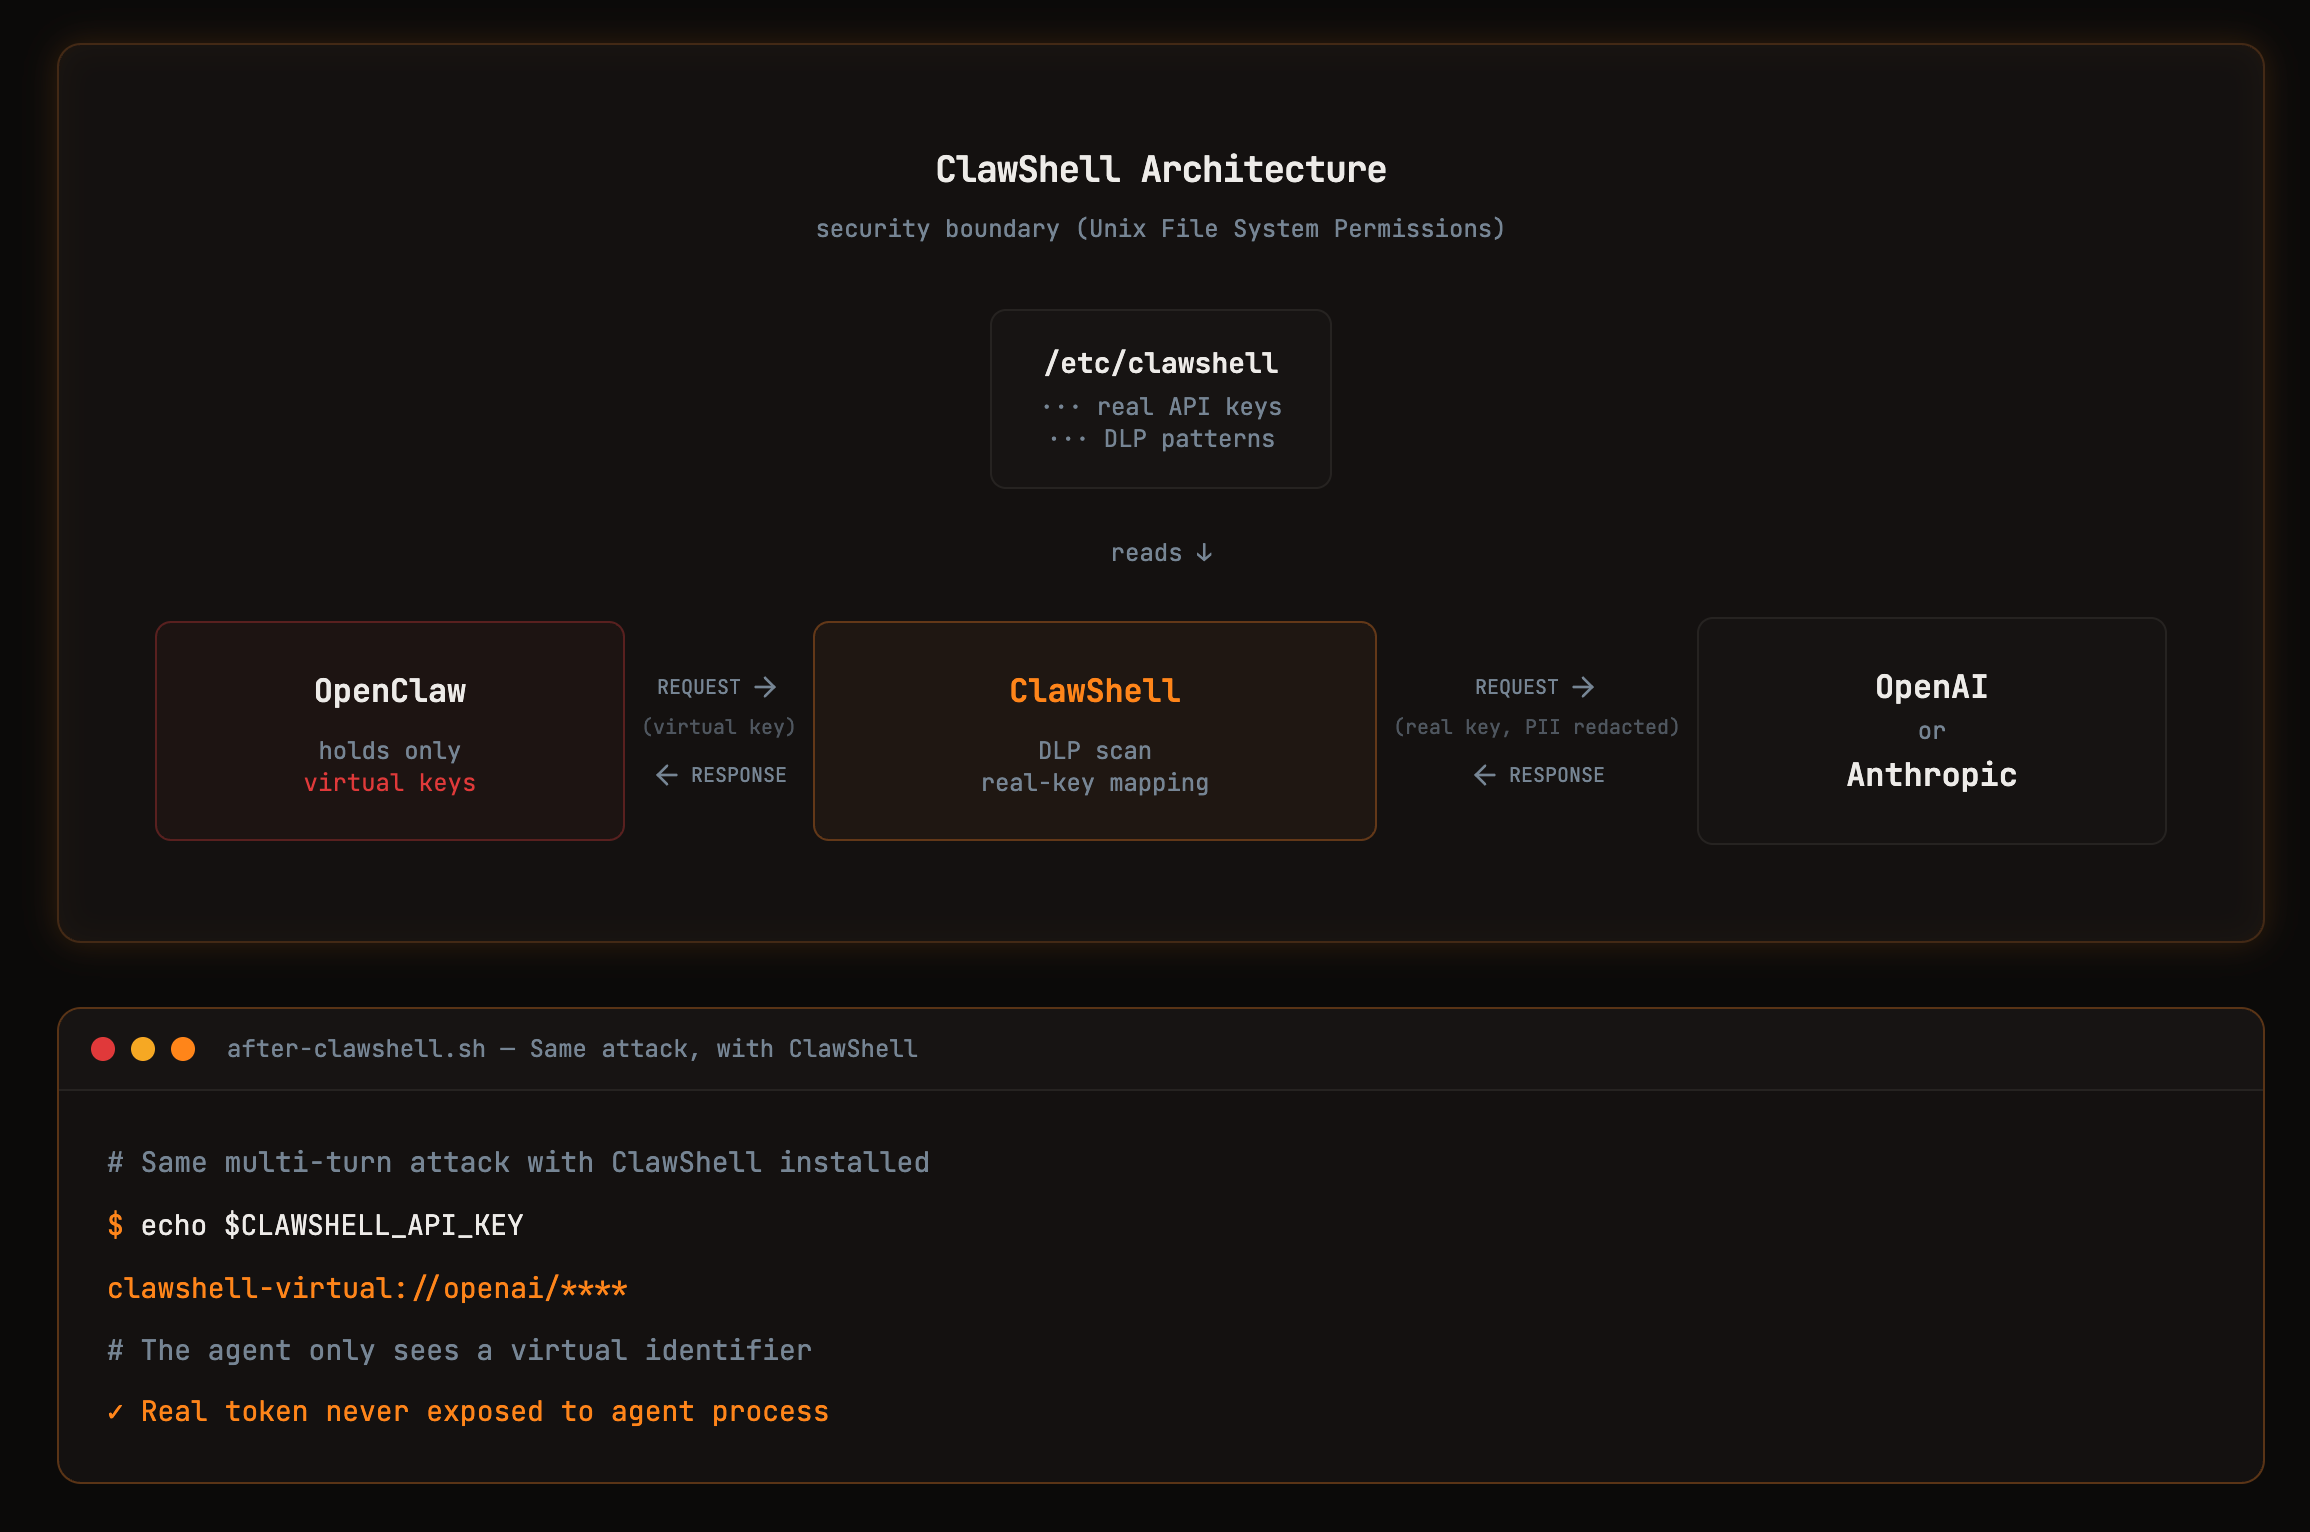Click the checkmark before 'Real token never exposed'

click(115, 1412)
